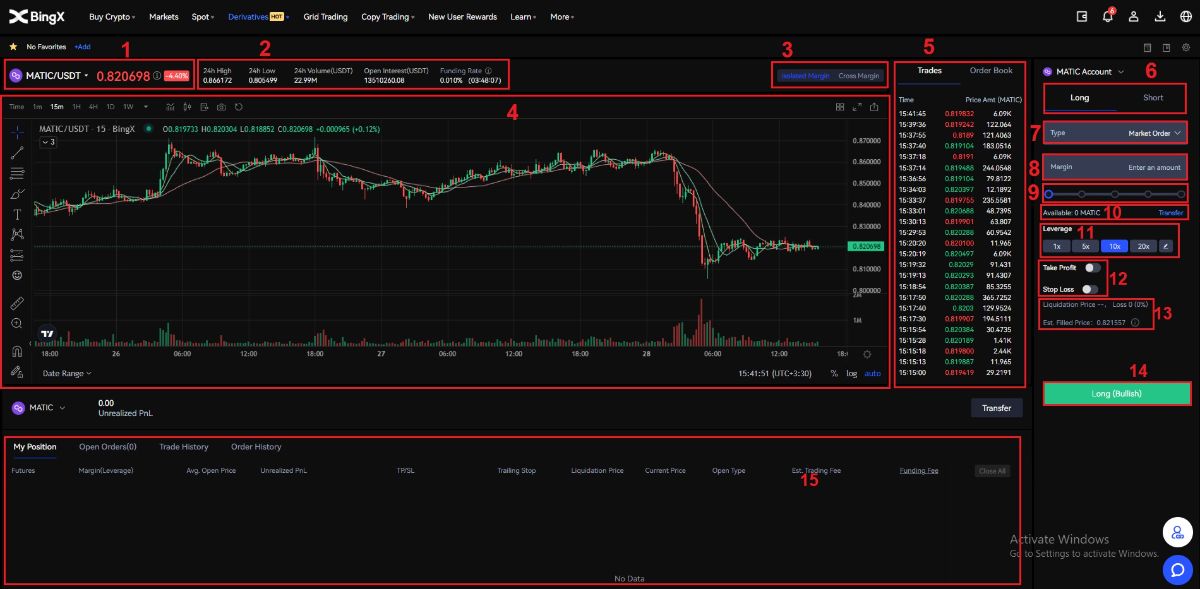Screen dimensions: 1200x589
Task: Take a chart snapshot with camera icon
Action: pos(221,107)
